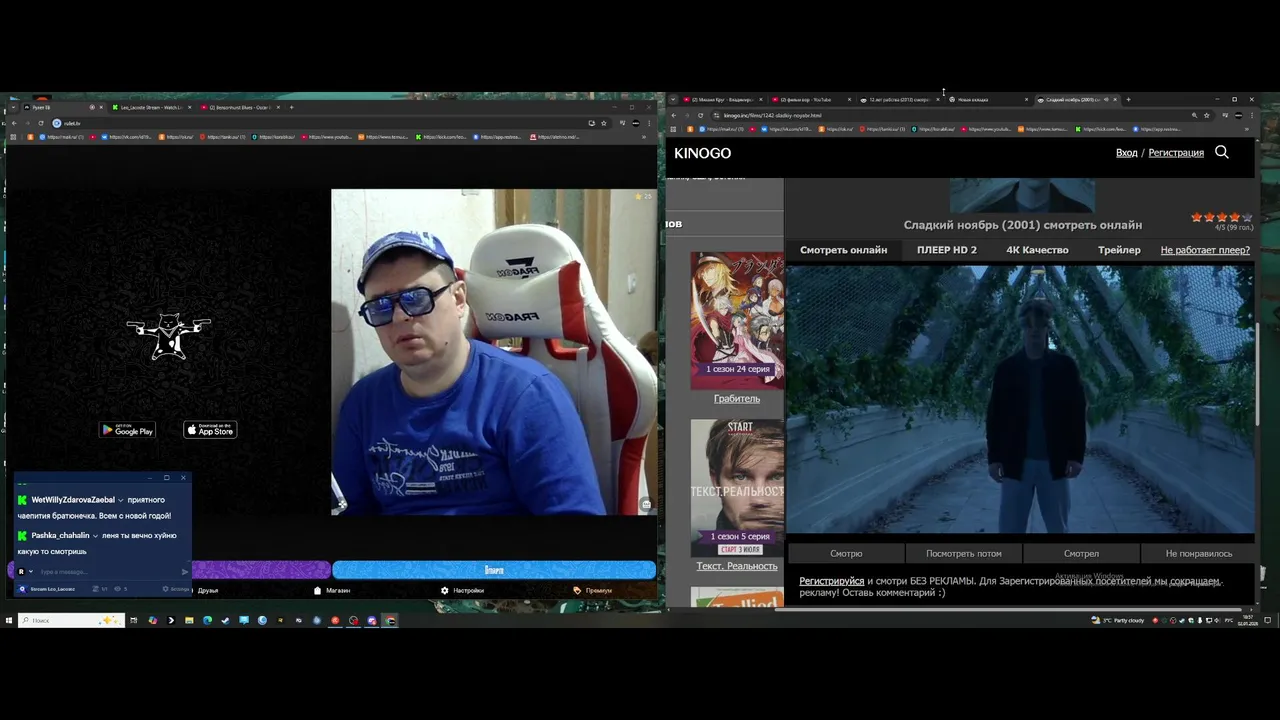Image resolution: width=1280 pixels, height=720 pixels.
Task: Open the chat identity dropdown beside the message field
Action: (30, 571)
